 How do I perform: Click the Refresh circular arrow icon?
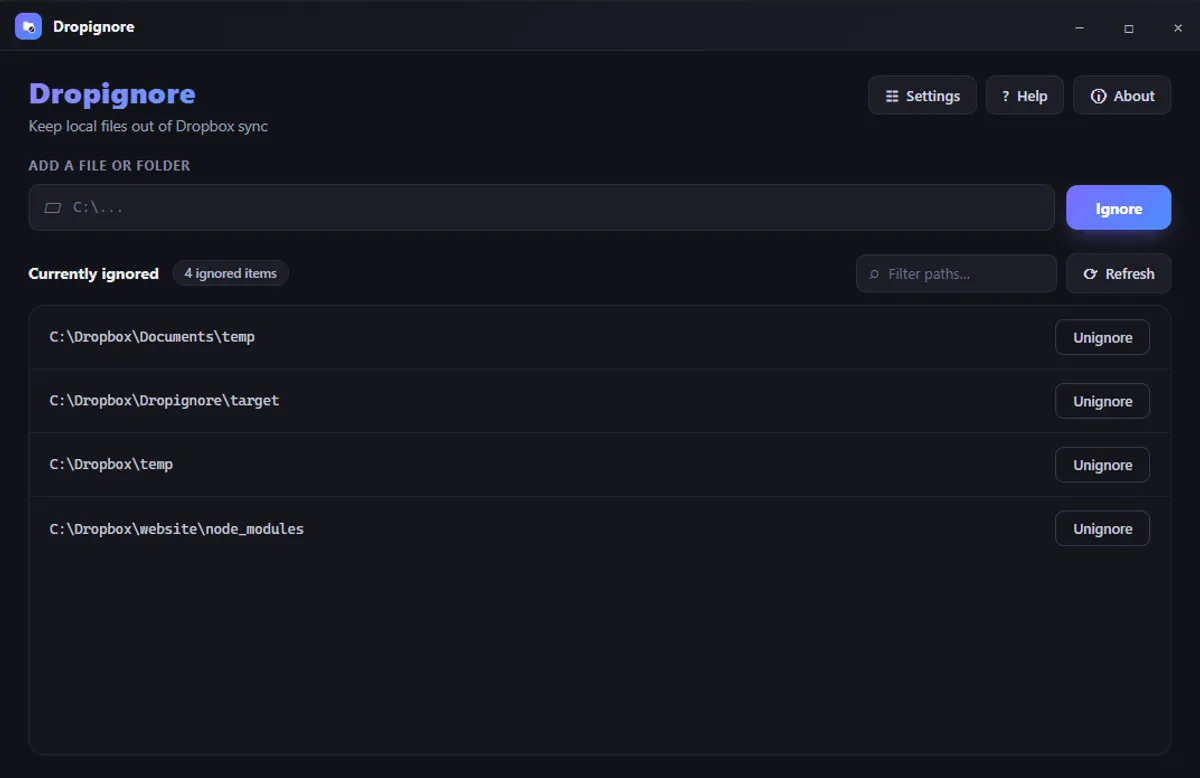pos(1090,274)
